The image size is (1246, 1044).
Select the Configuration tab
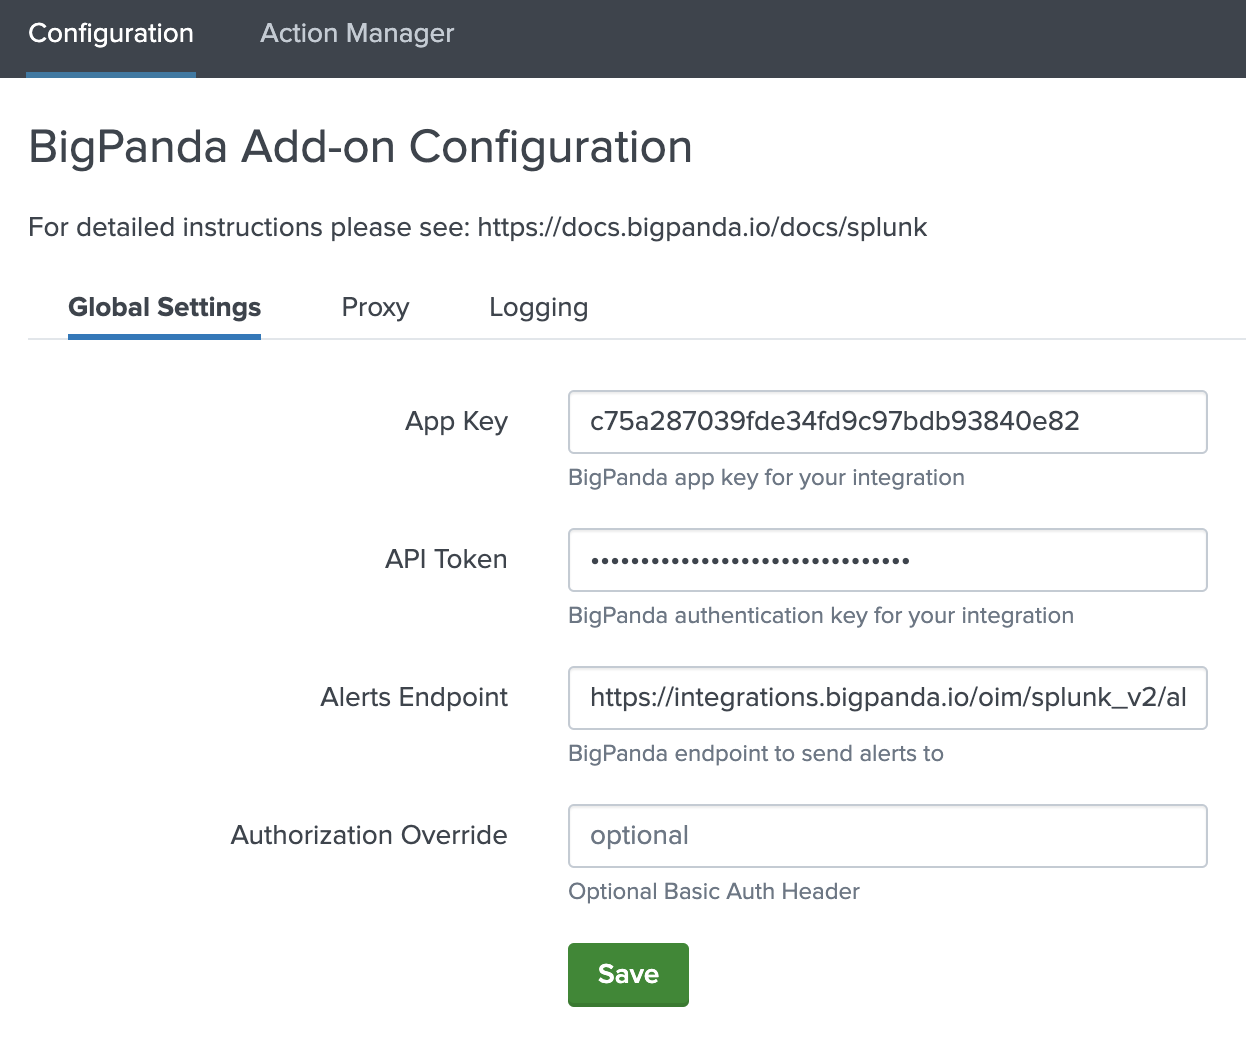tap(110, 33)
